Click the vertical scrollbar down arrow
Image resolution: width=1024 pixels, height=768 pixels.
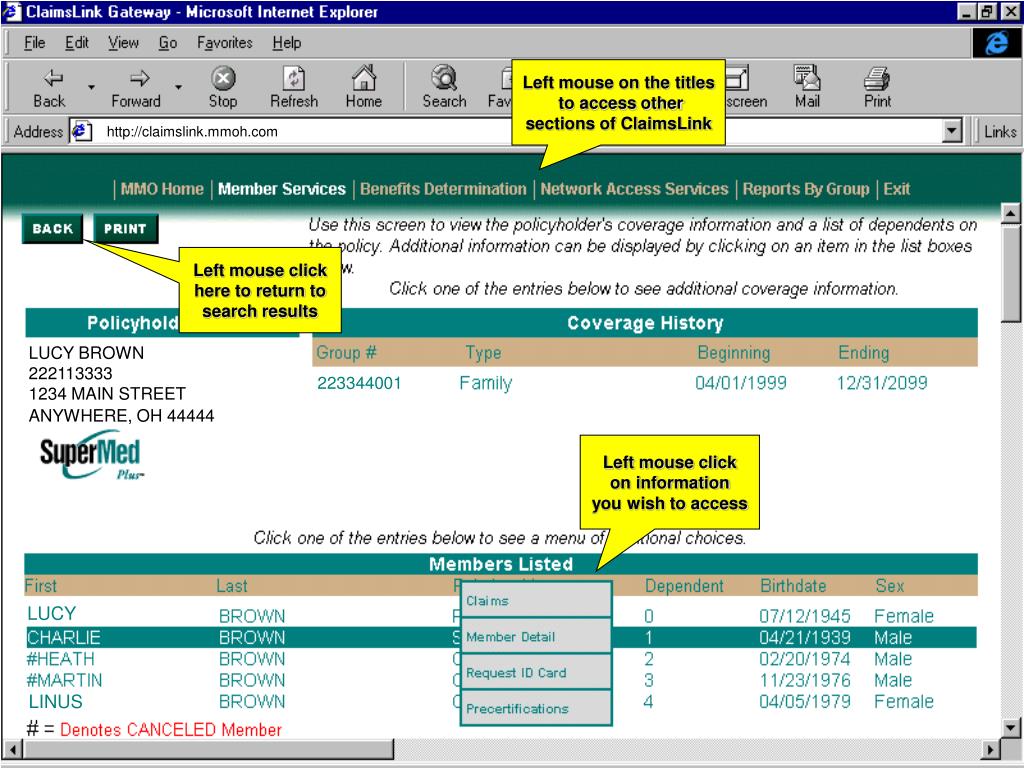coord(1010,728)
